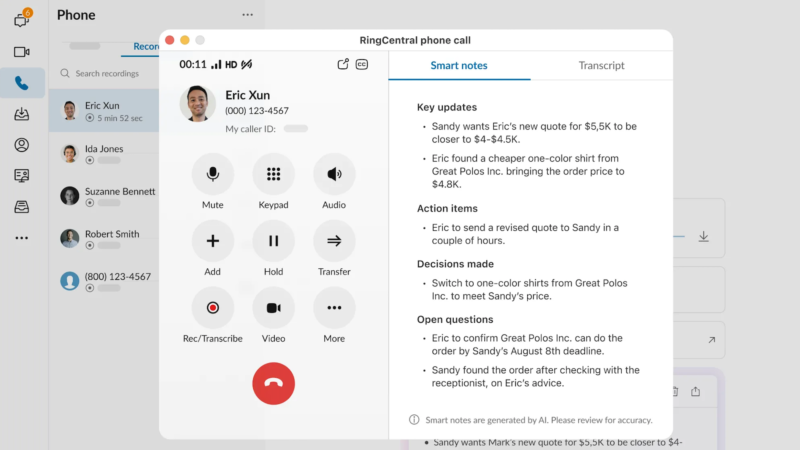Switch the call to Video

click(273, 308)
